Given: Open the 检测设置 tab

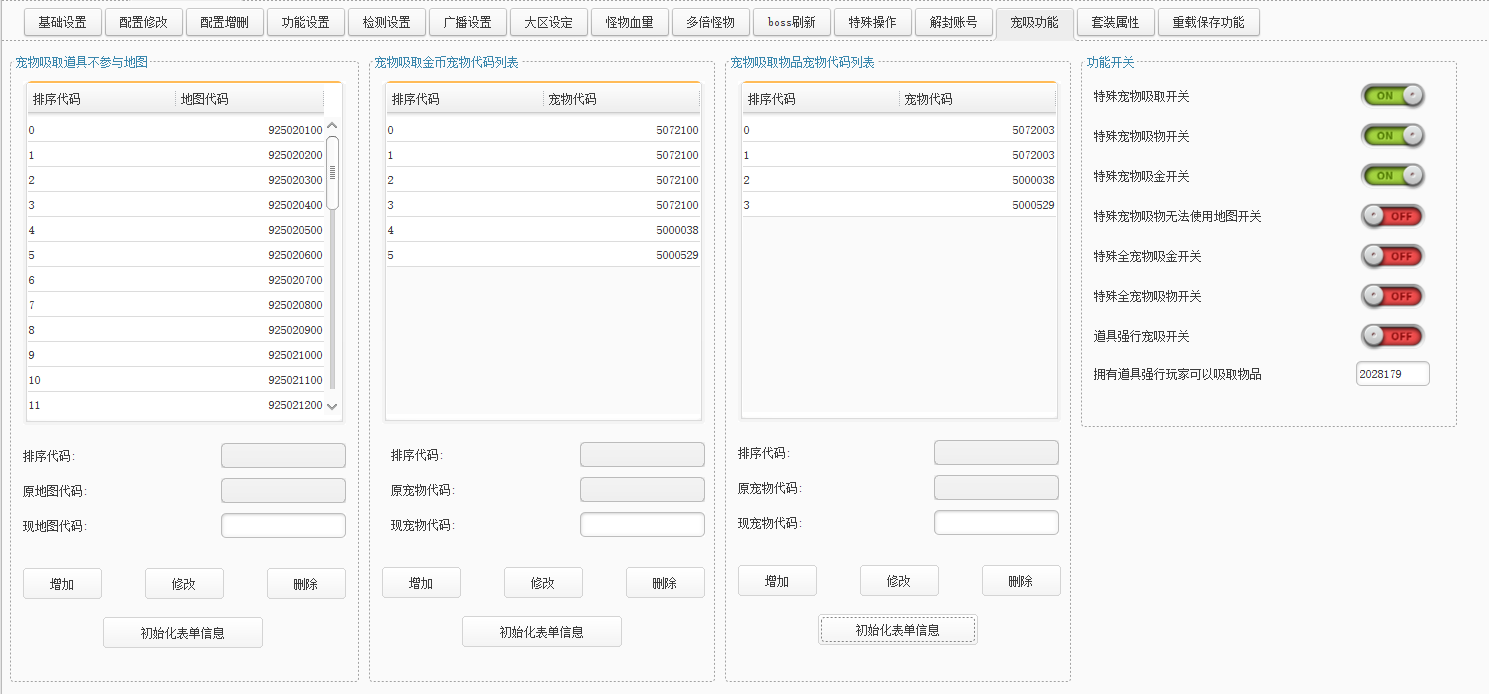Looking at the screenshot, I should (386, 22).
